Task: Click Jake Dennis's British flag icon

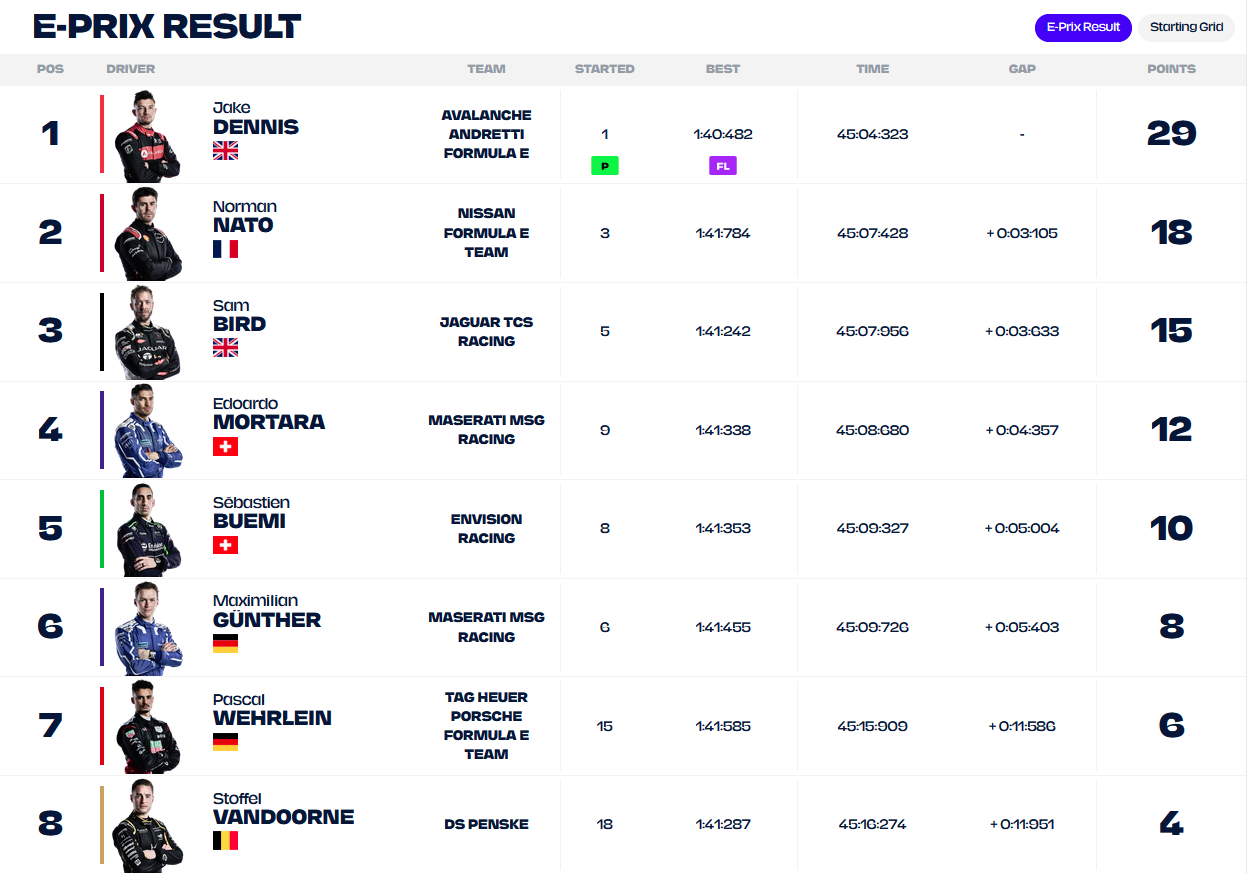Action: [x=226, y=151]
